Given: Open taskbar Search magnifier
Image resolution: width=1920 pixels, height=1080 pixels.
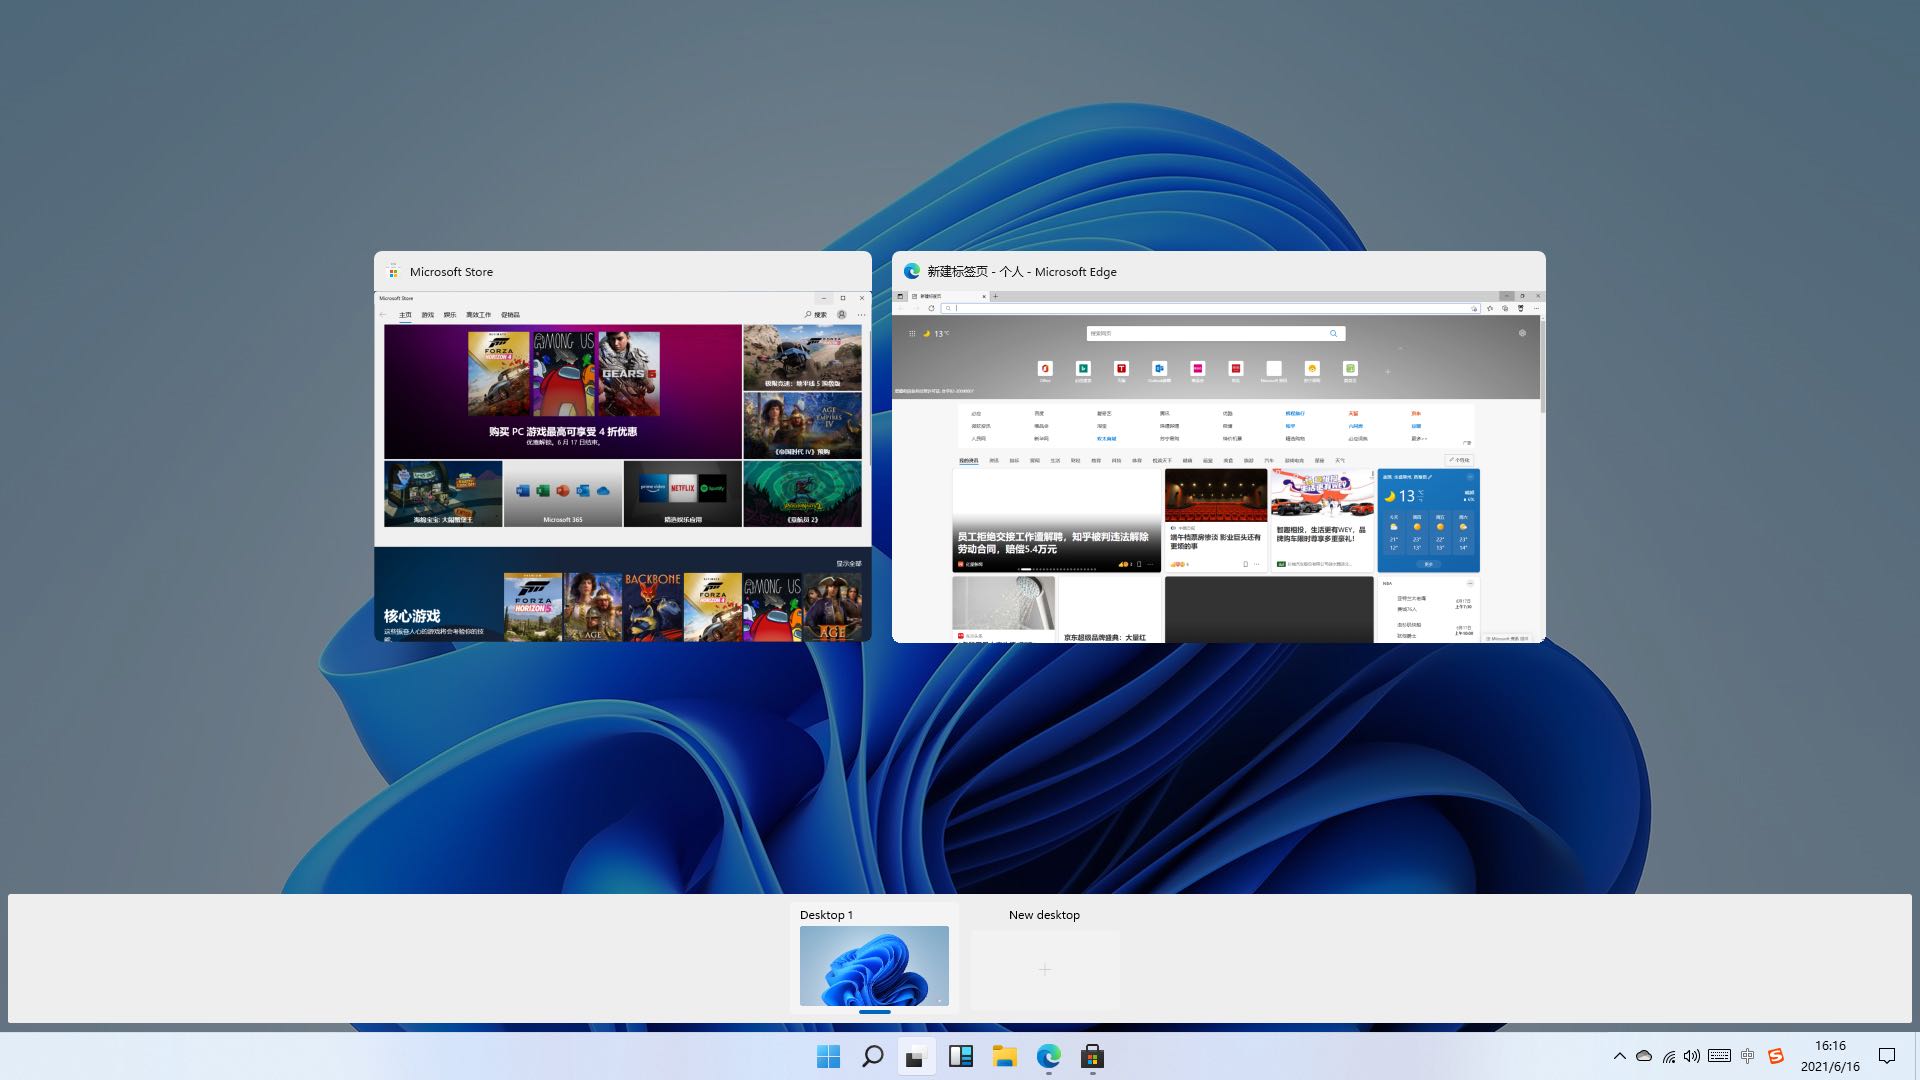Looking at the screenshot, I should click(x=872, y=1056).
